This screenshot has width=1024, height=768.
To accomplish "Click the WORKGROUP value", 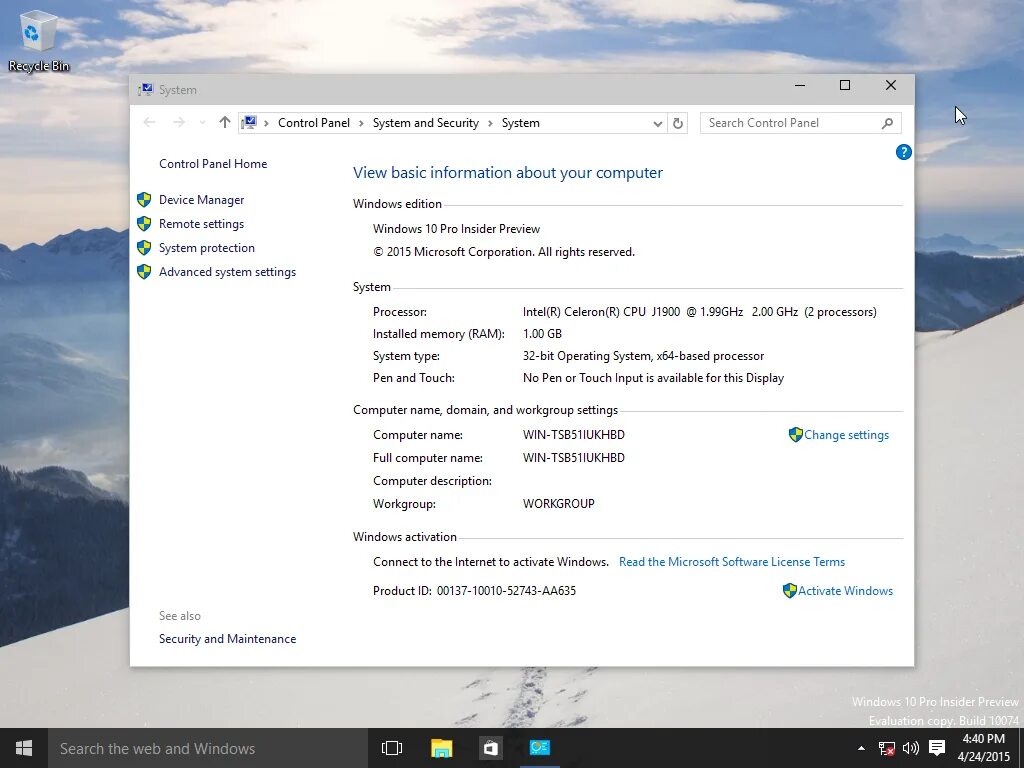I will 558,504.
